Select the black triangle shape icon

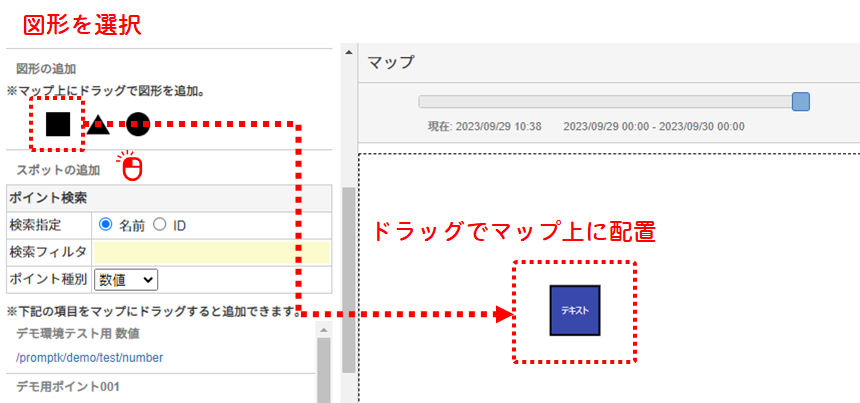coord(98,125)
